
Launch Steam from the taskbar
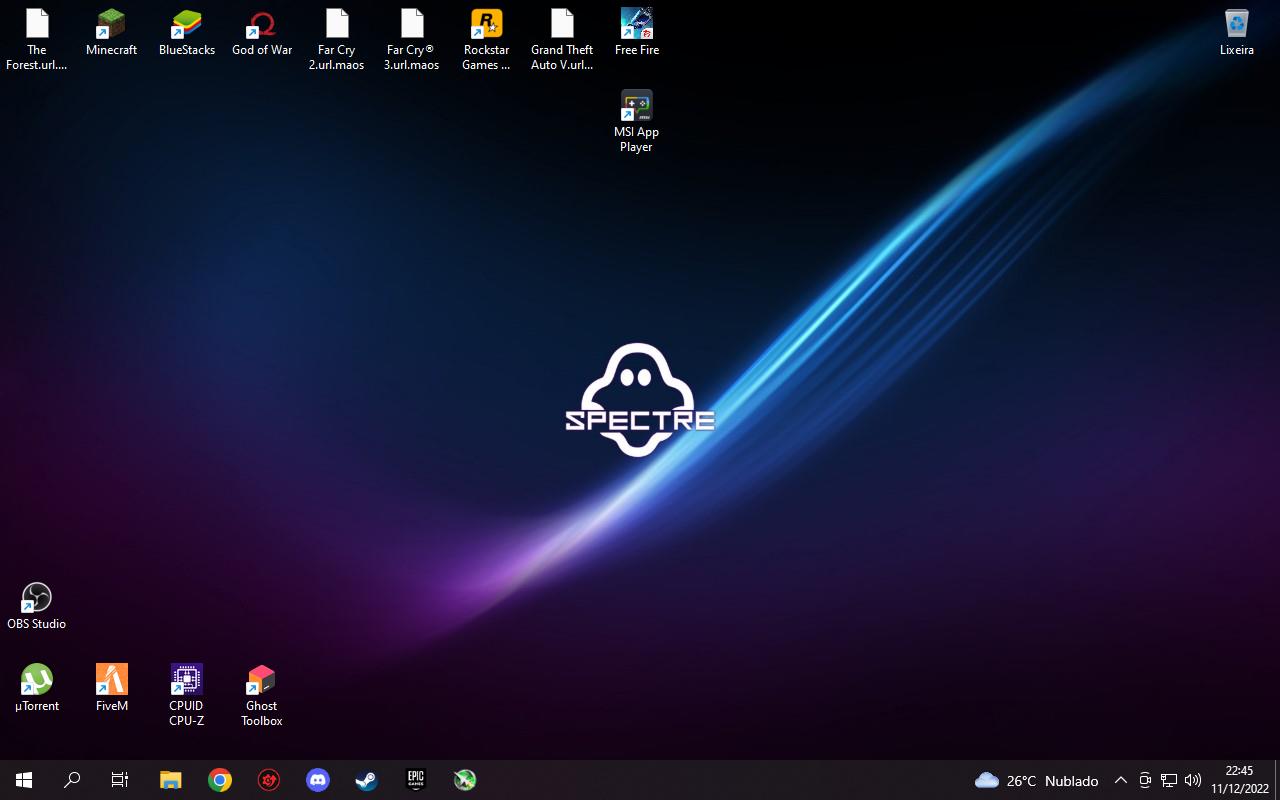click(x=367, y=780)
